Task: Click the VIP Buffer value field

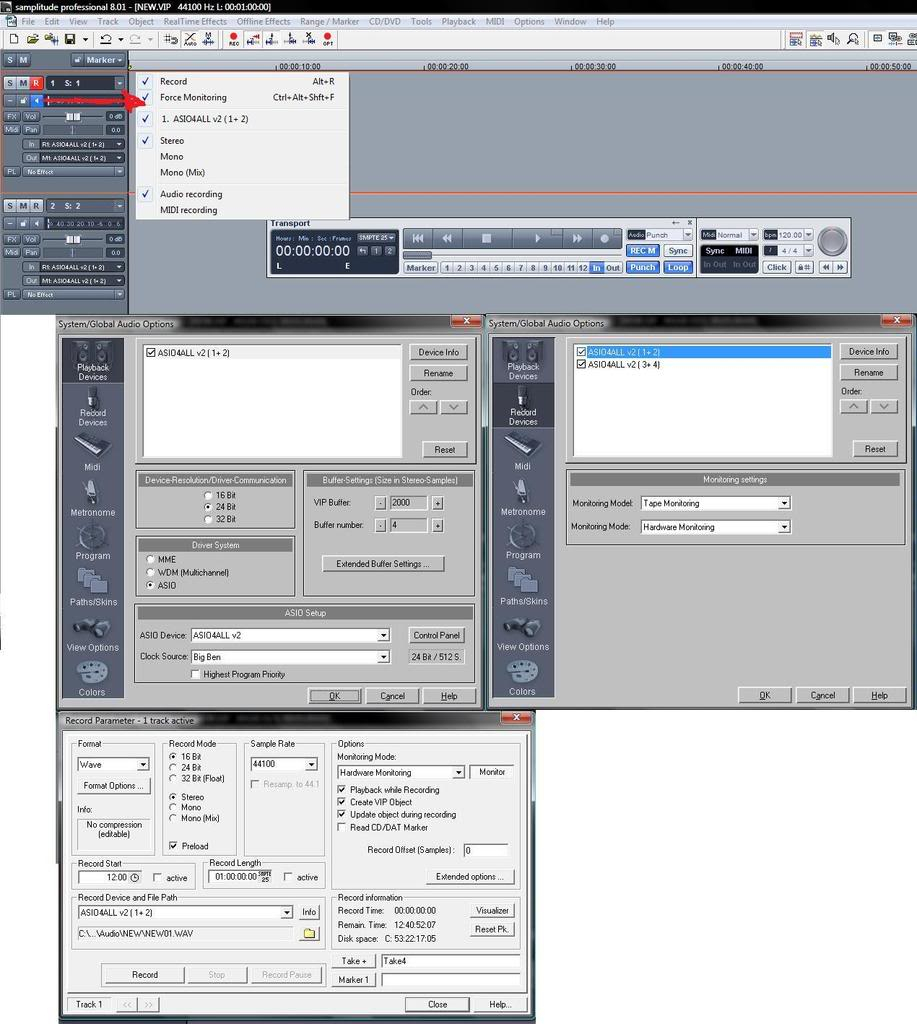Action: [408, 503]
